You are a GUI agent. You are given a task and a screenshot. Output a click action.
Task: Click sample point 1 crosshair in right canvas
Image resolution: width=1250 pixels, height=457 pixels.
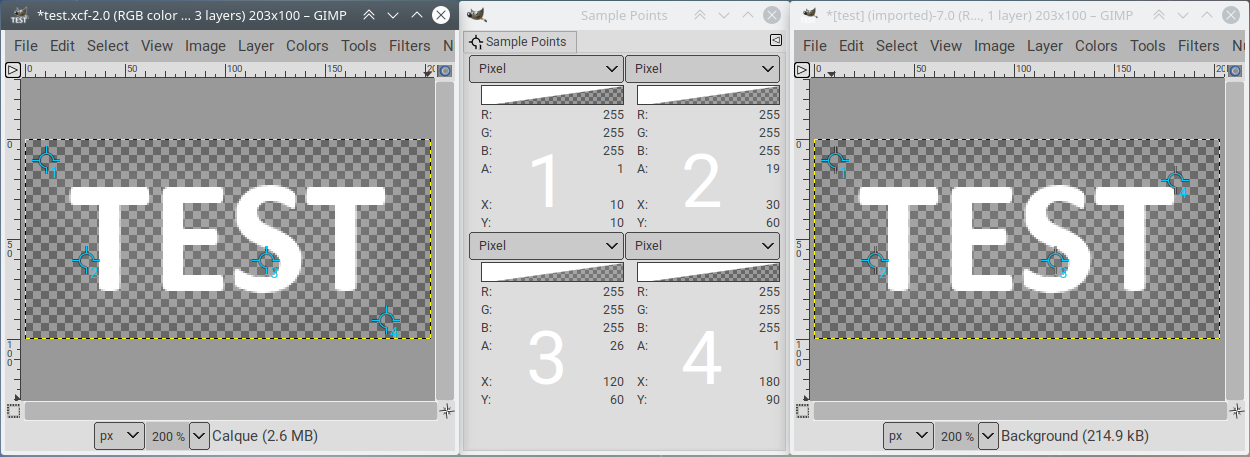pos(836,160)
